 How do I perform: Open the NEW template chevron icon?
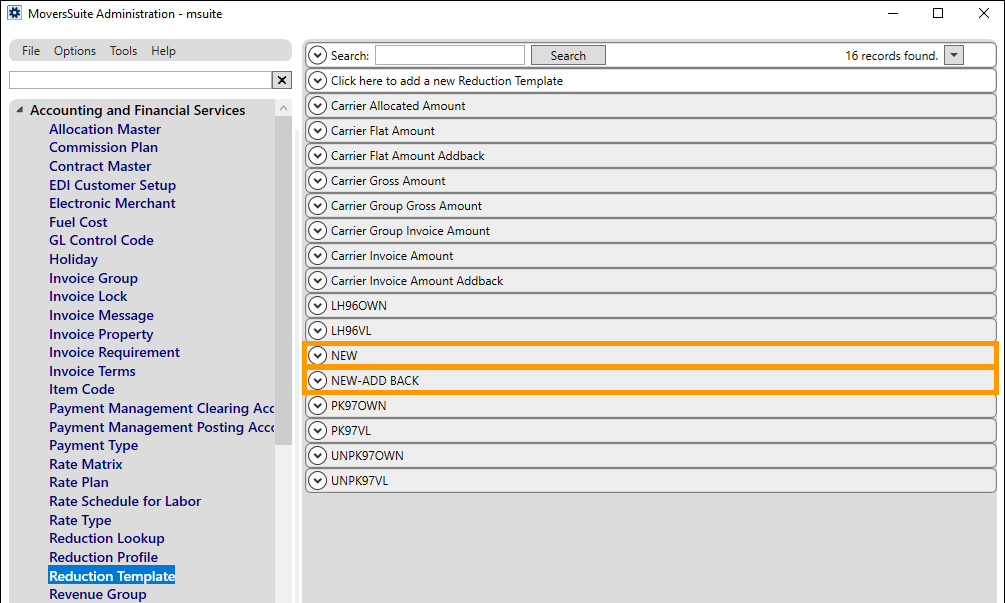[x=318, y=355]
